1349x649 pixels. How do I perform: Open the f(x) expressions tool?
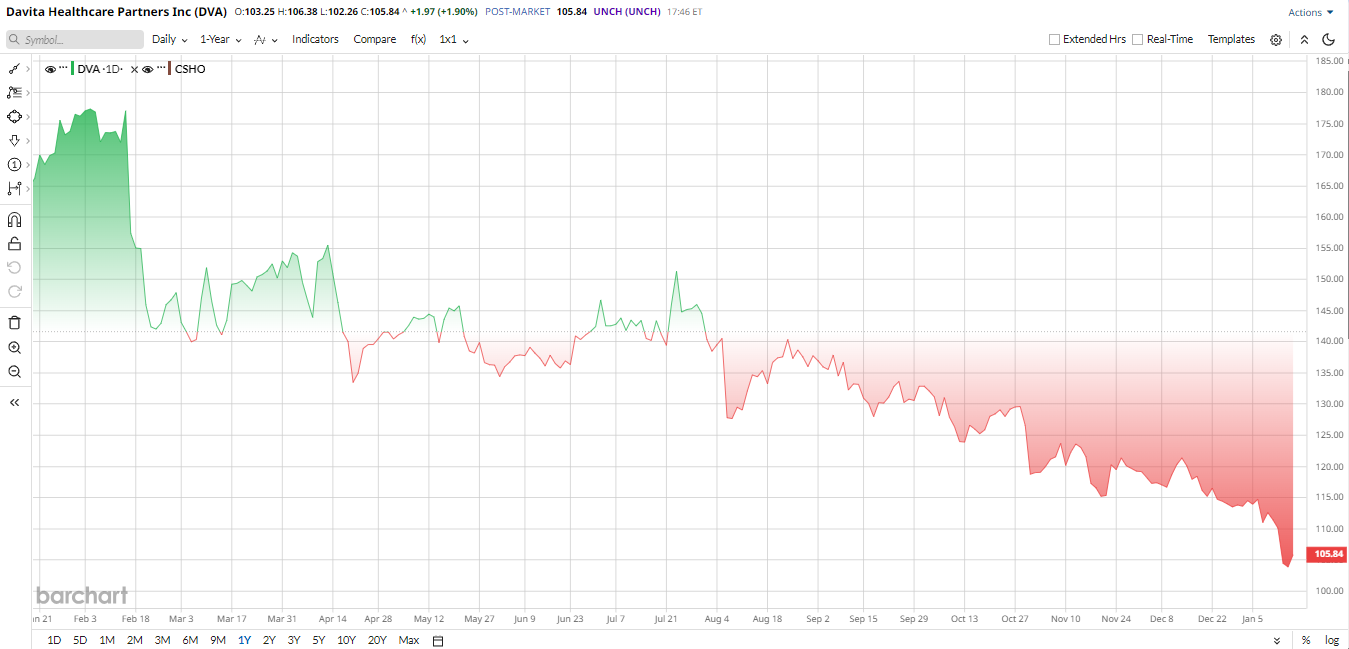(x=418, y=39)
